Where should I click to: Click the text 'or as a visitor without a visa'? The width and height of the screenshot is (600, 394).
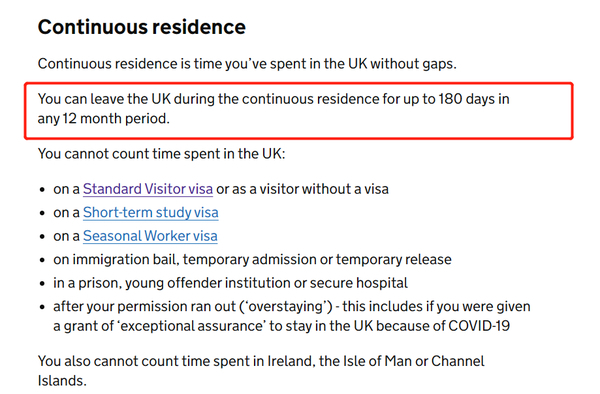click(x=302, y=189)
